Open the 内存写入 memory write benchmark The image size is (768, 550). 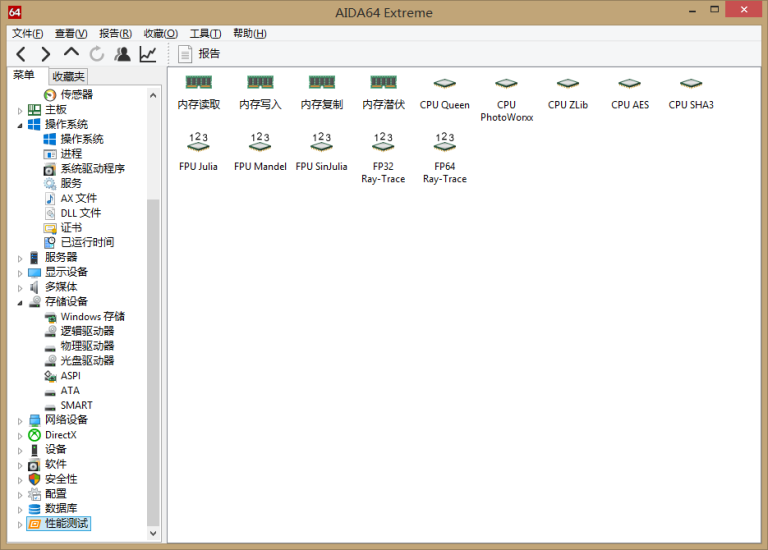click(260, 93)
